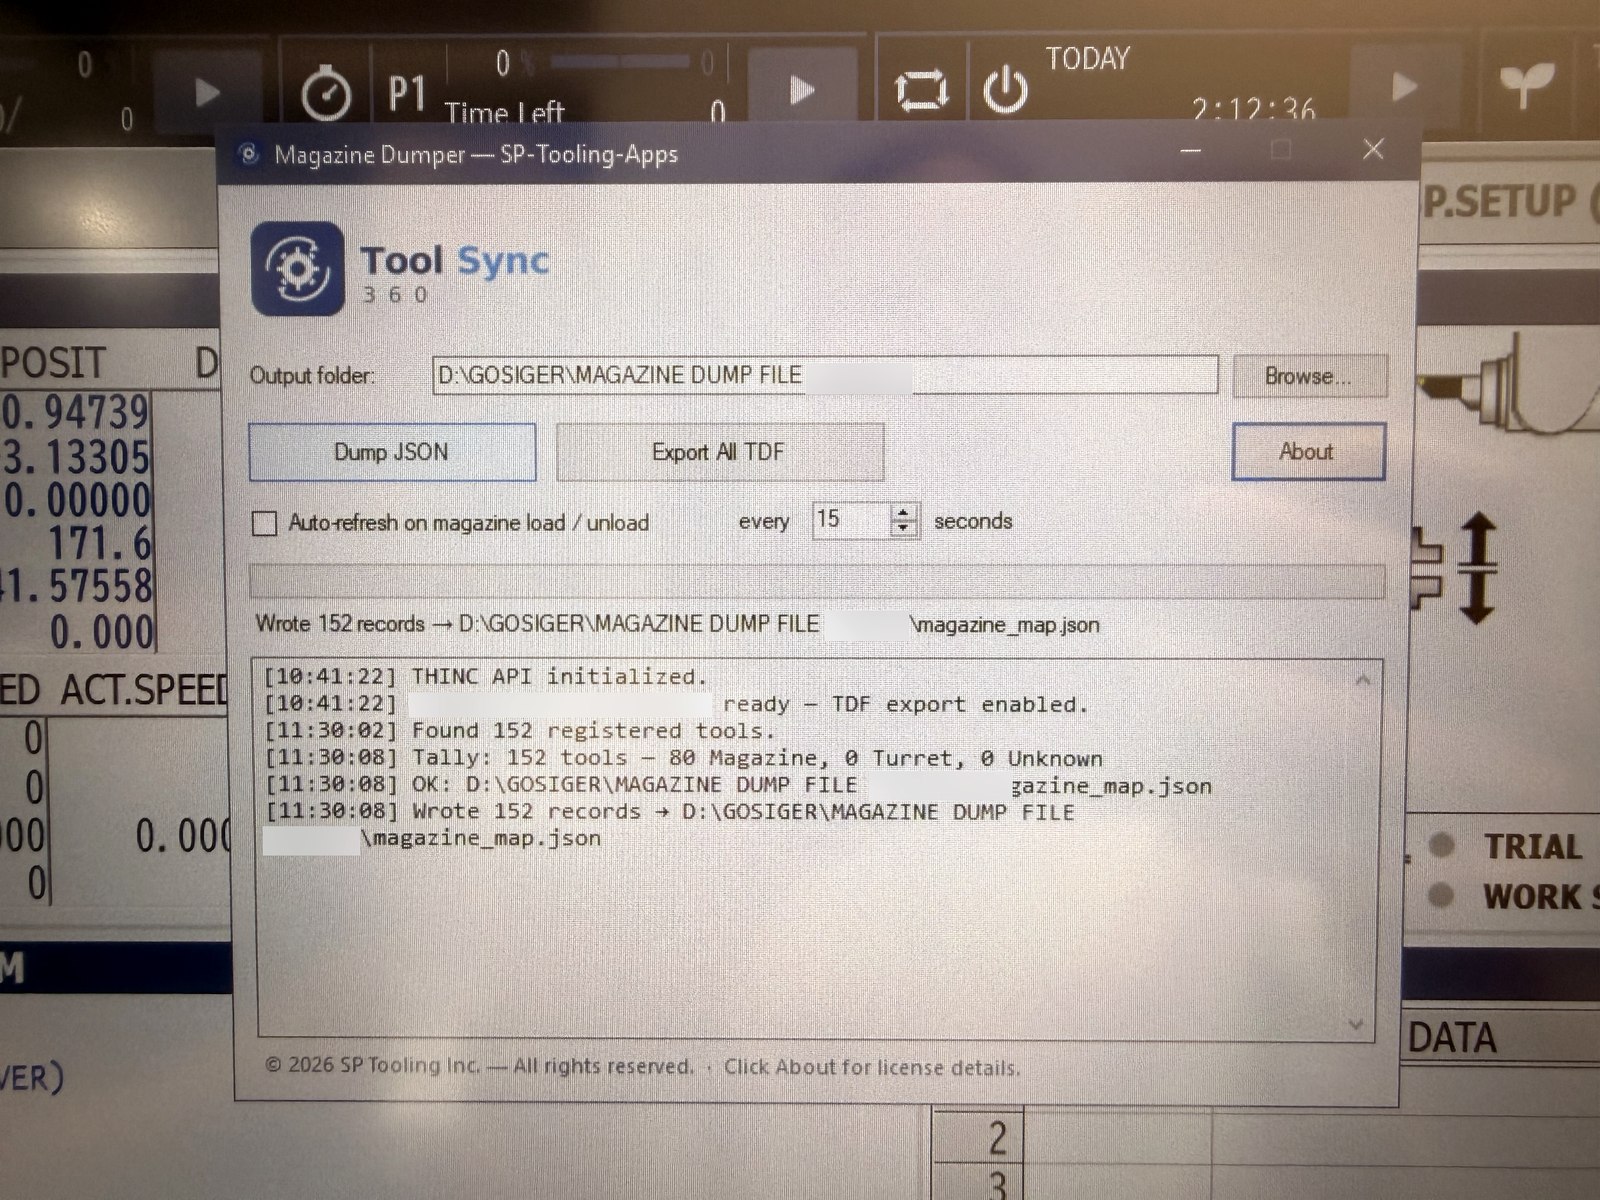Enable auto-refresh on magazine load/unload

click(265, 523)
